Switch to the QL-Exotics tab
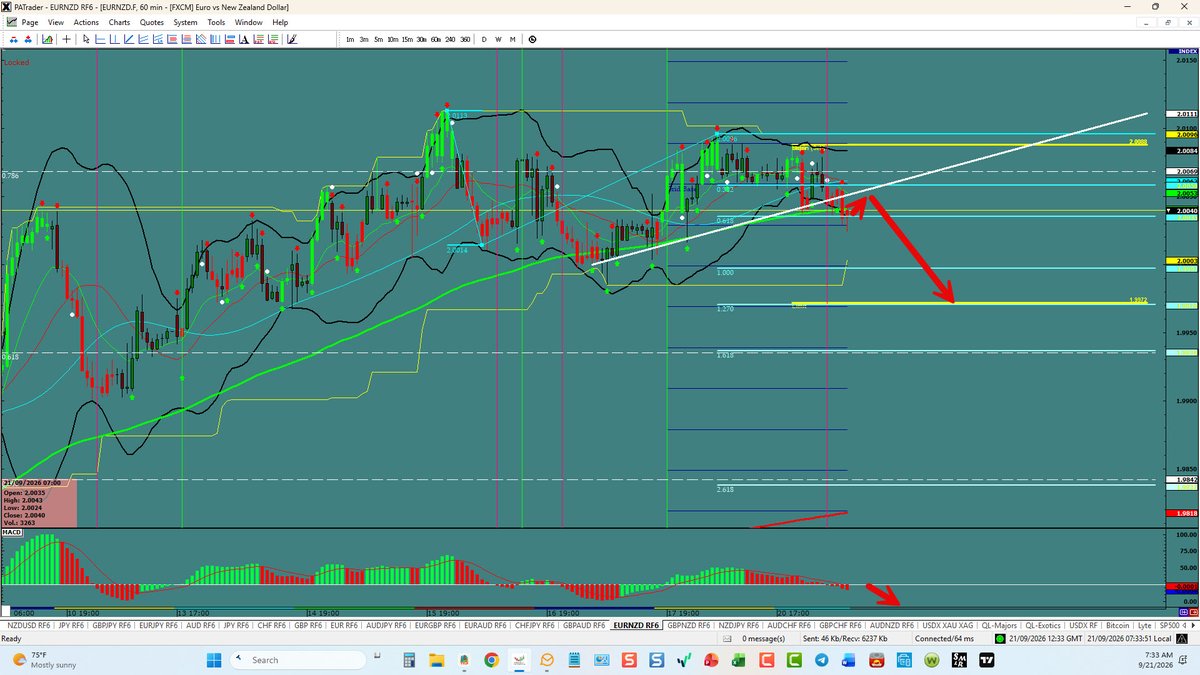1200x675 pixels. click(1041, 625)
